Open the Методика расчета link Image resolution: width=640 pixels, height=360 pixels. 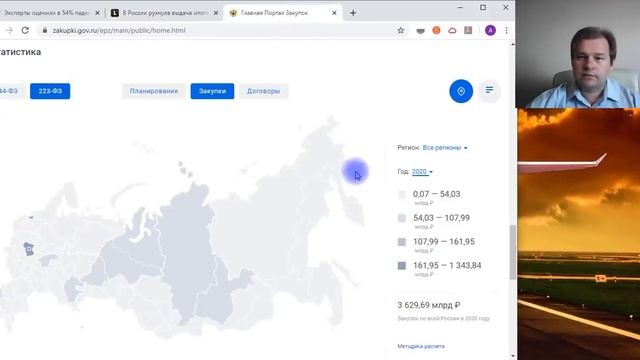421,346
